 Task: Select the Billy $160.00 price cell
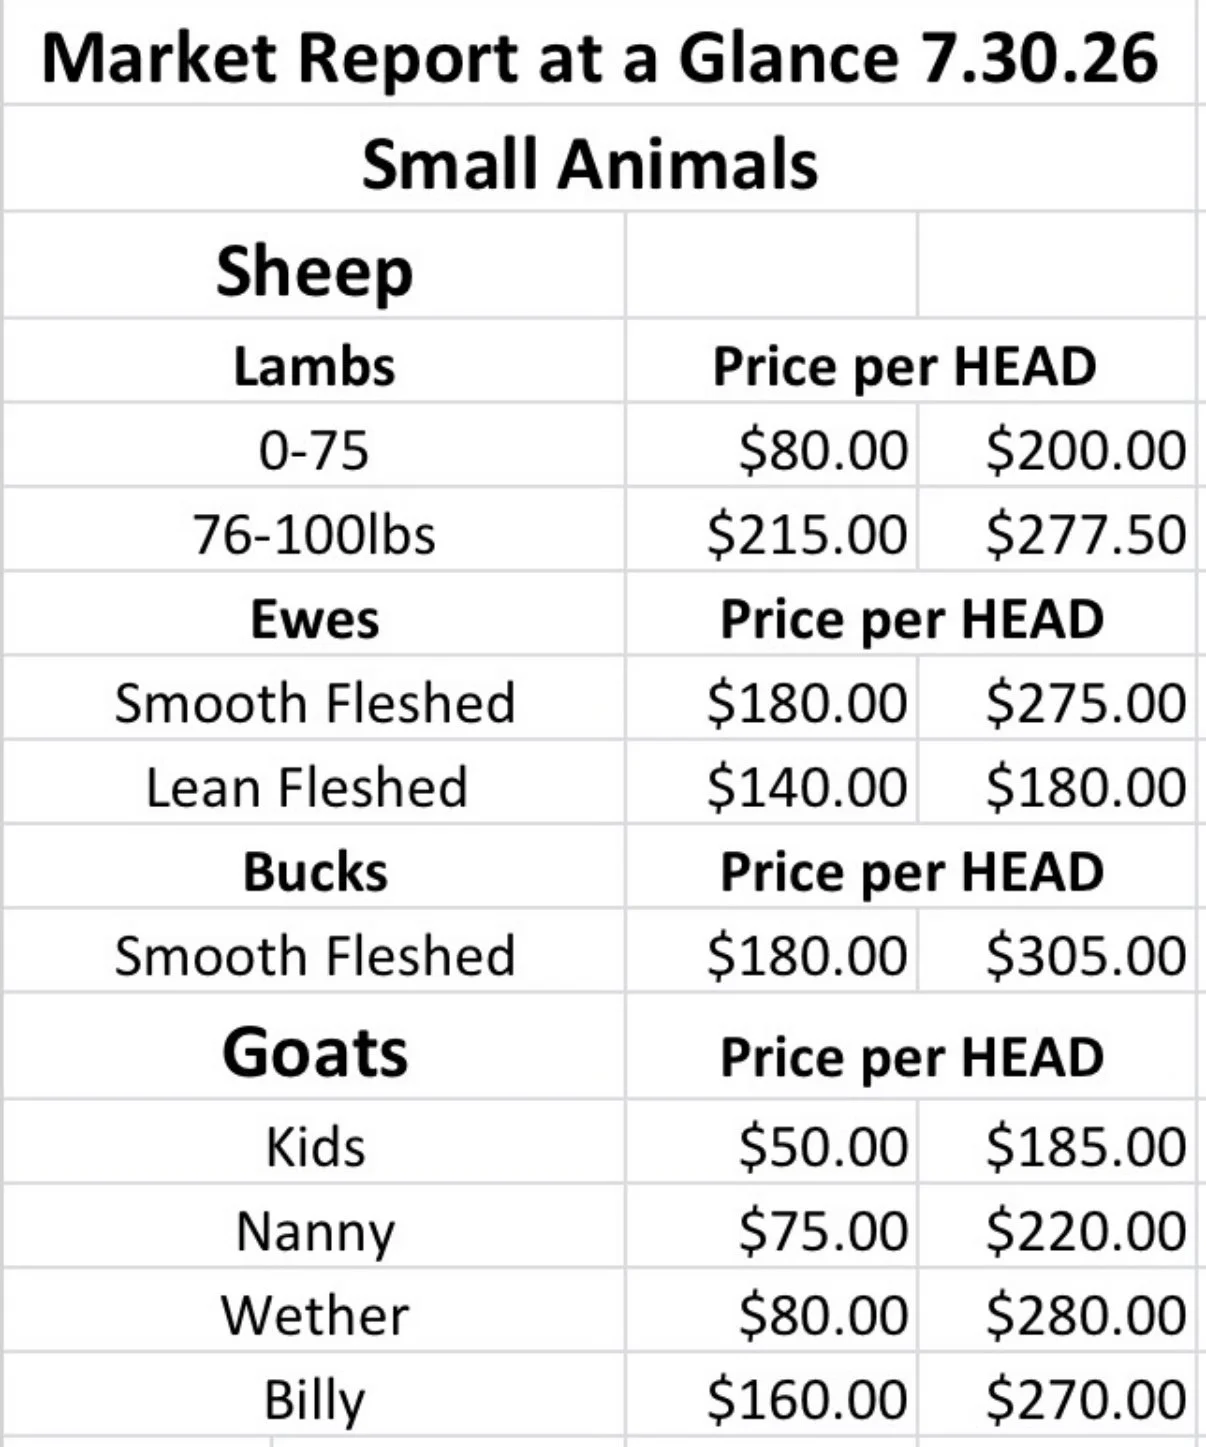[x=771, y=1395]
